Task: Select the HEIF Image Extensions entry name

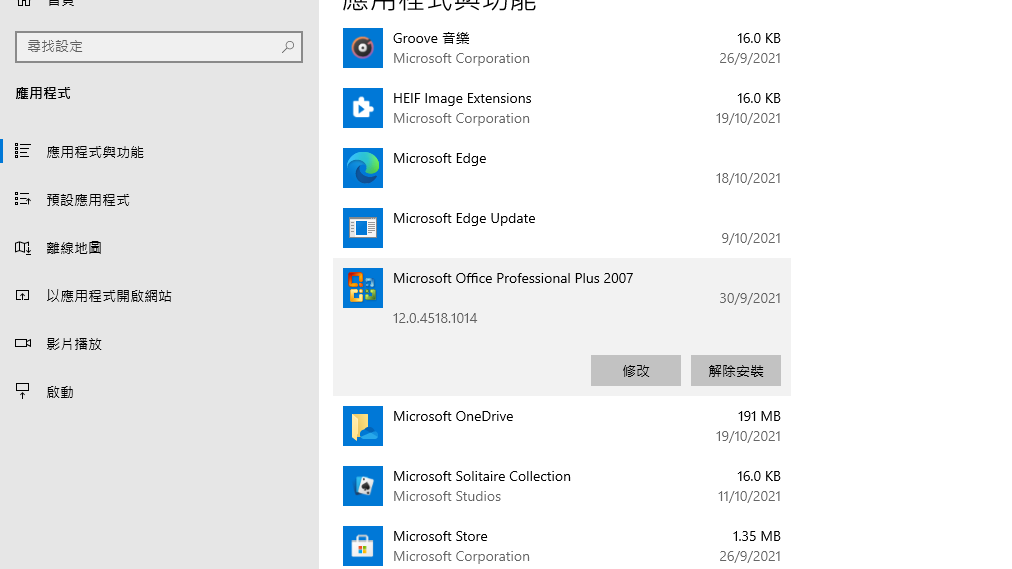Action: [462, 98]
